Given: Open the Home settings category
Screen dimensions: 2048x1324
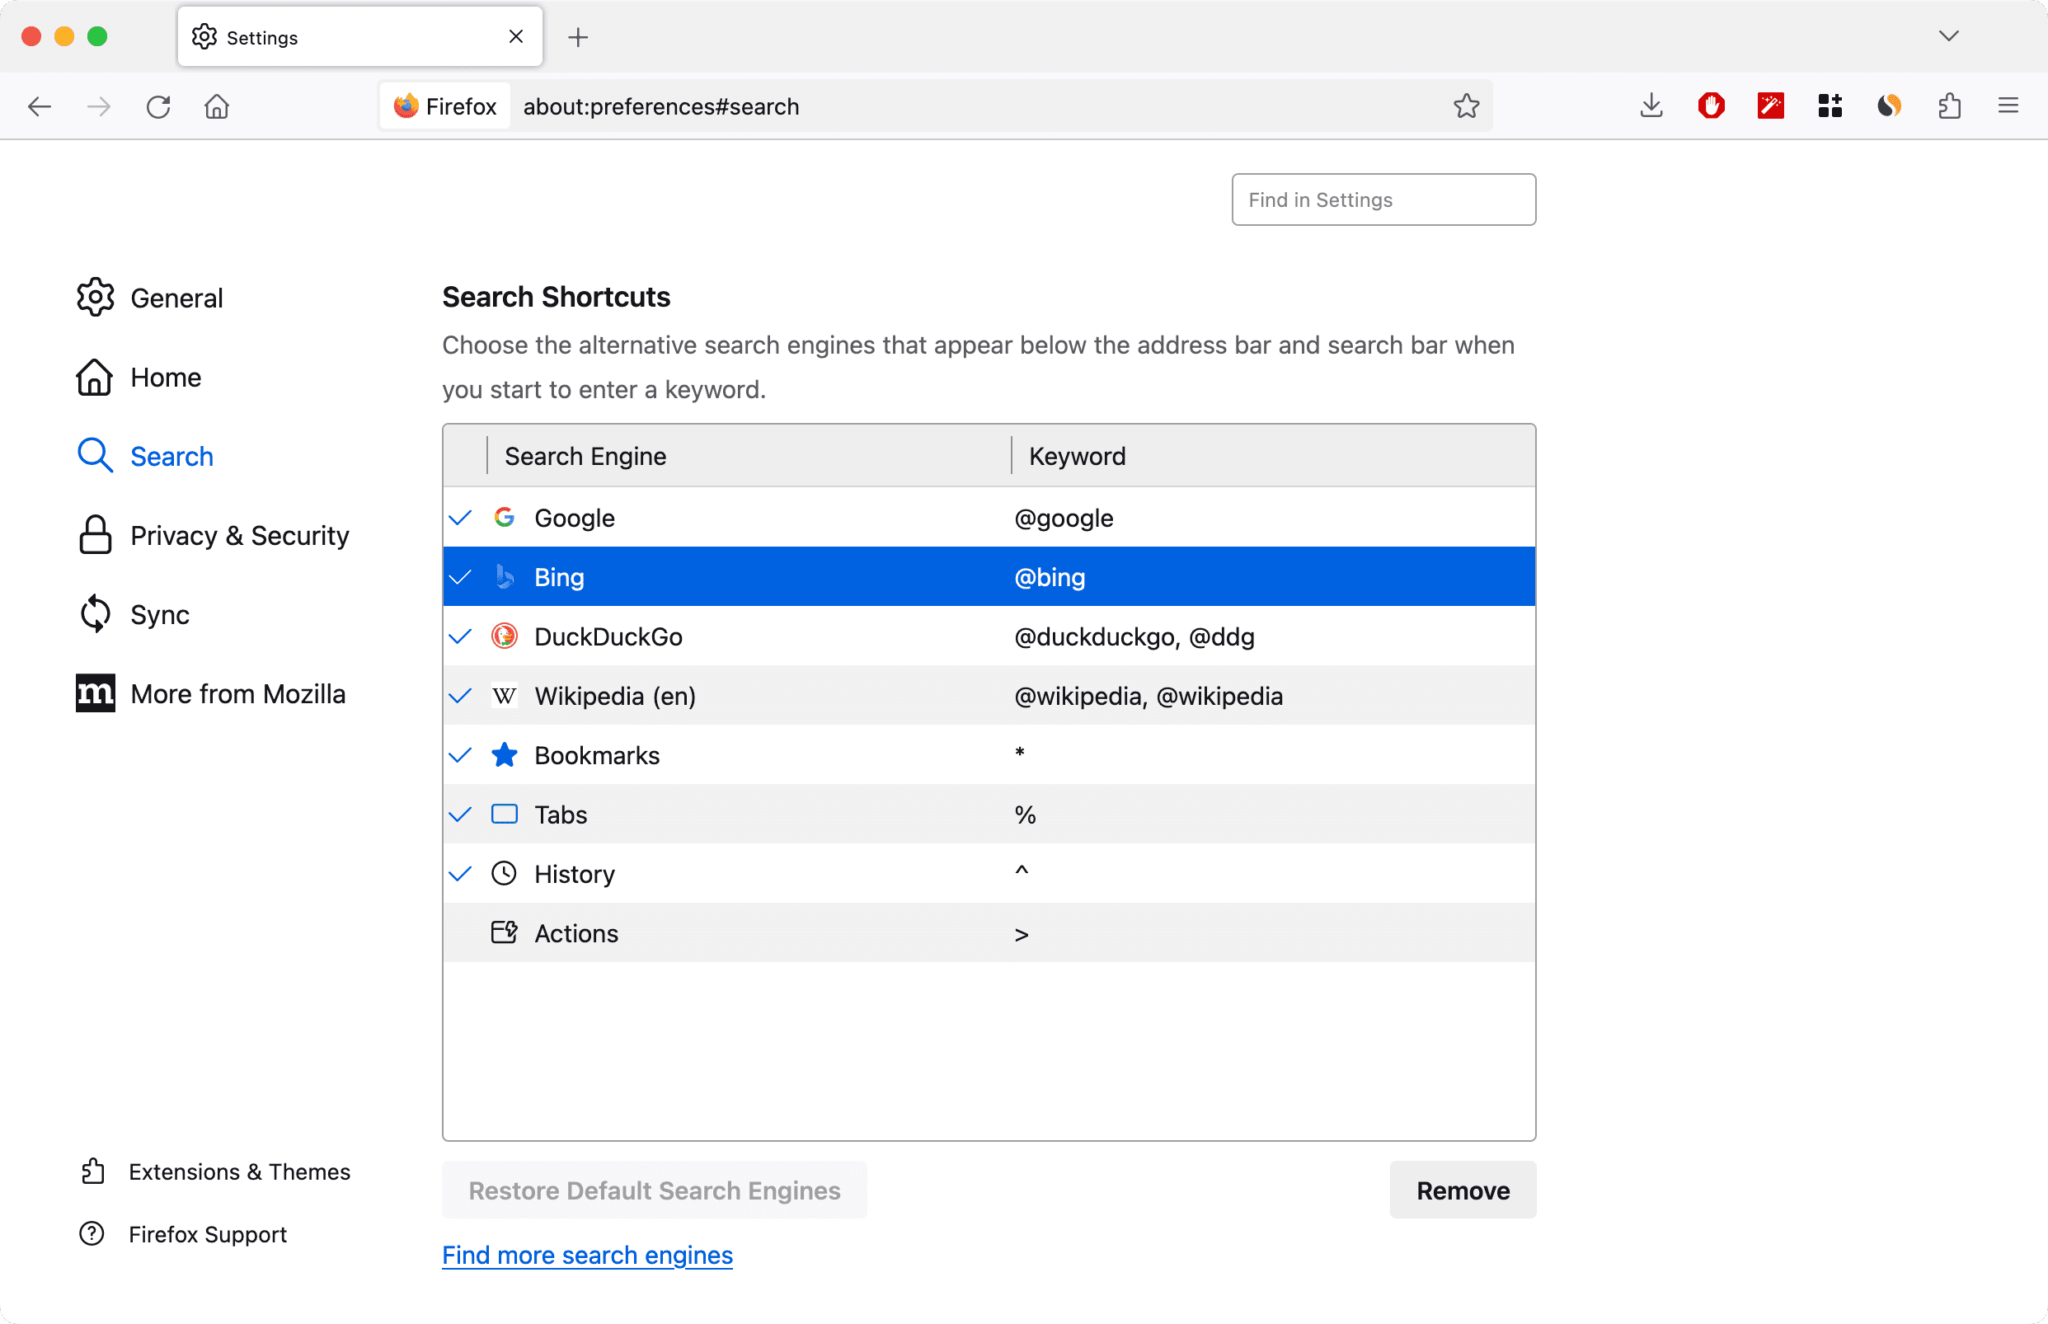Looking at the screenshot, I should coord(139,377).
